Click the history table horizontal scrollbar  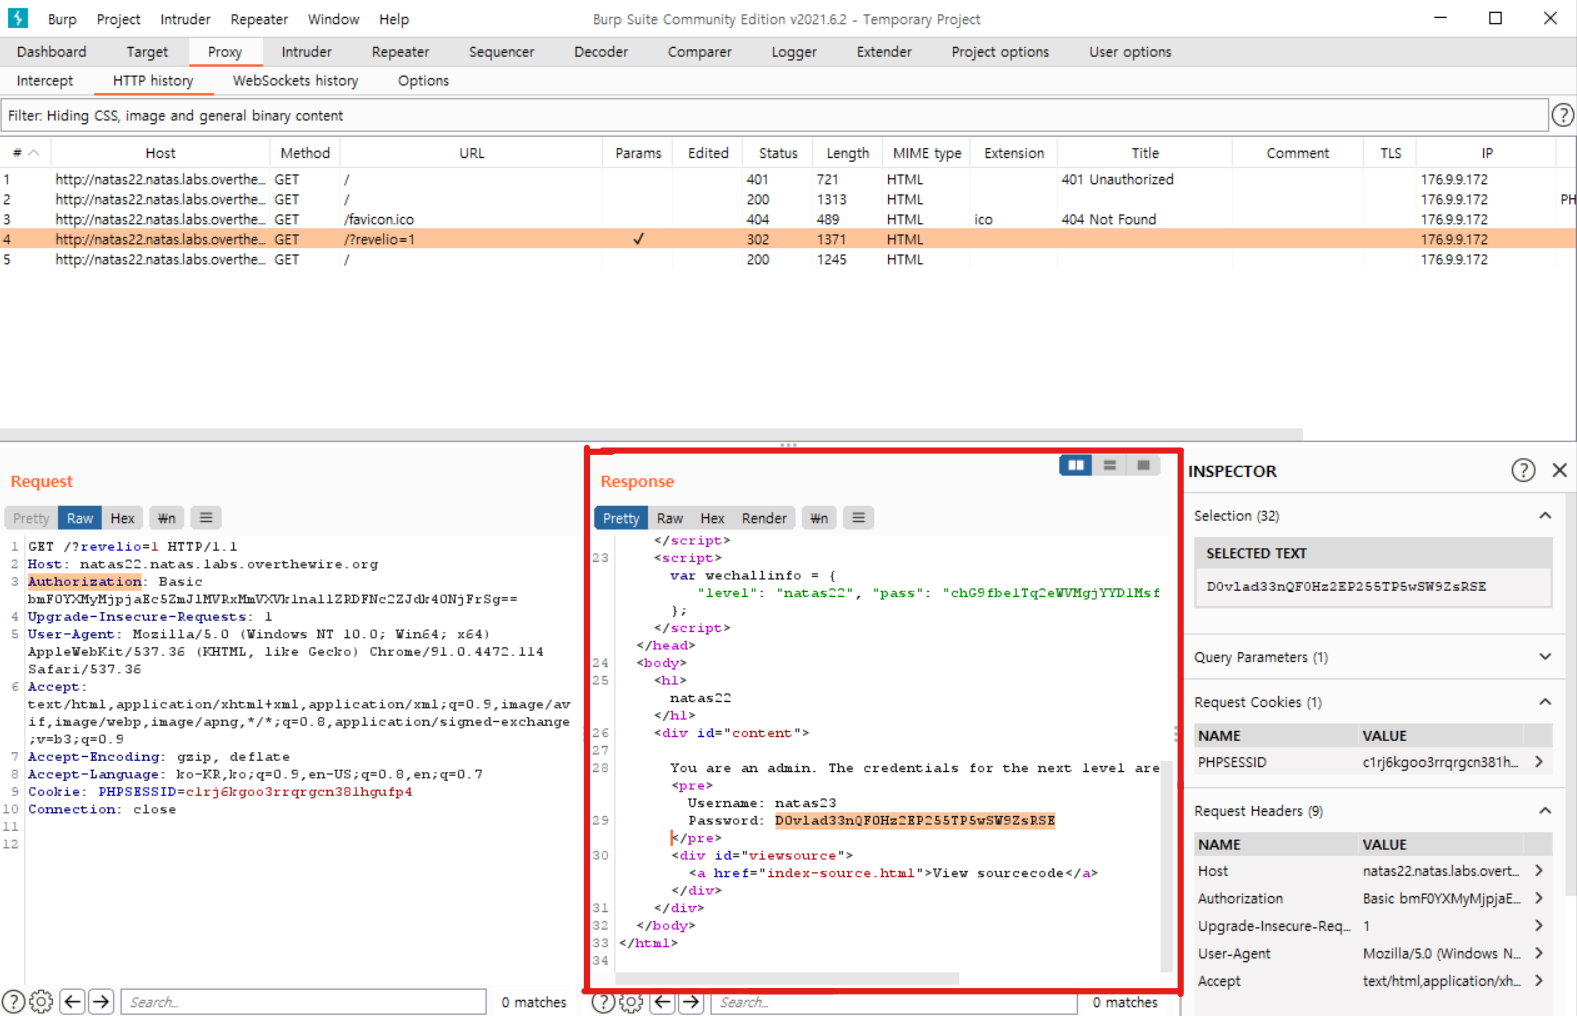coord(651,435)
